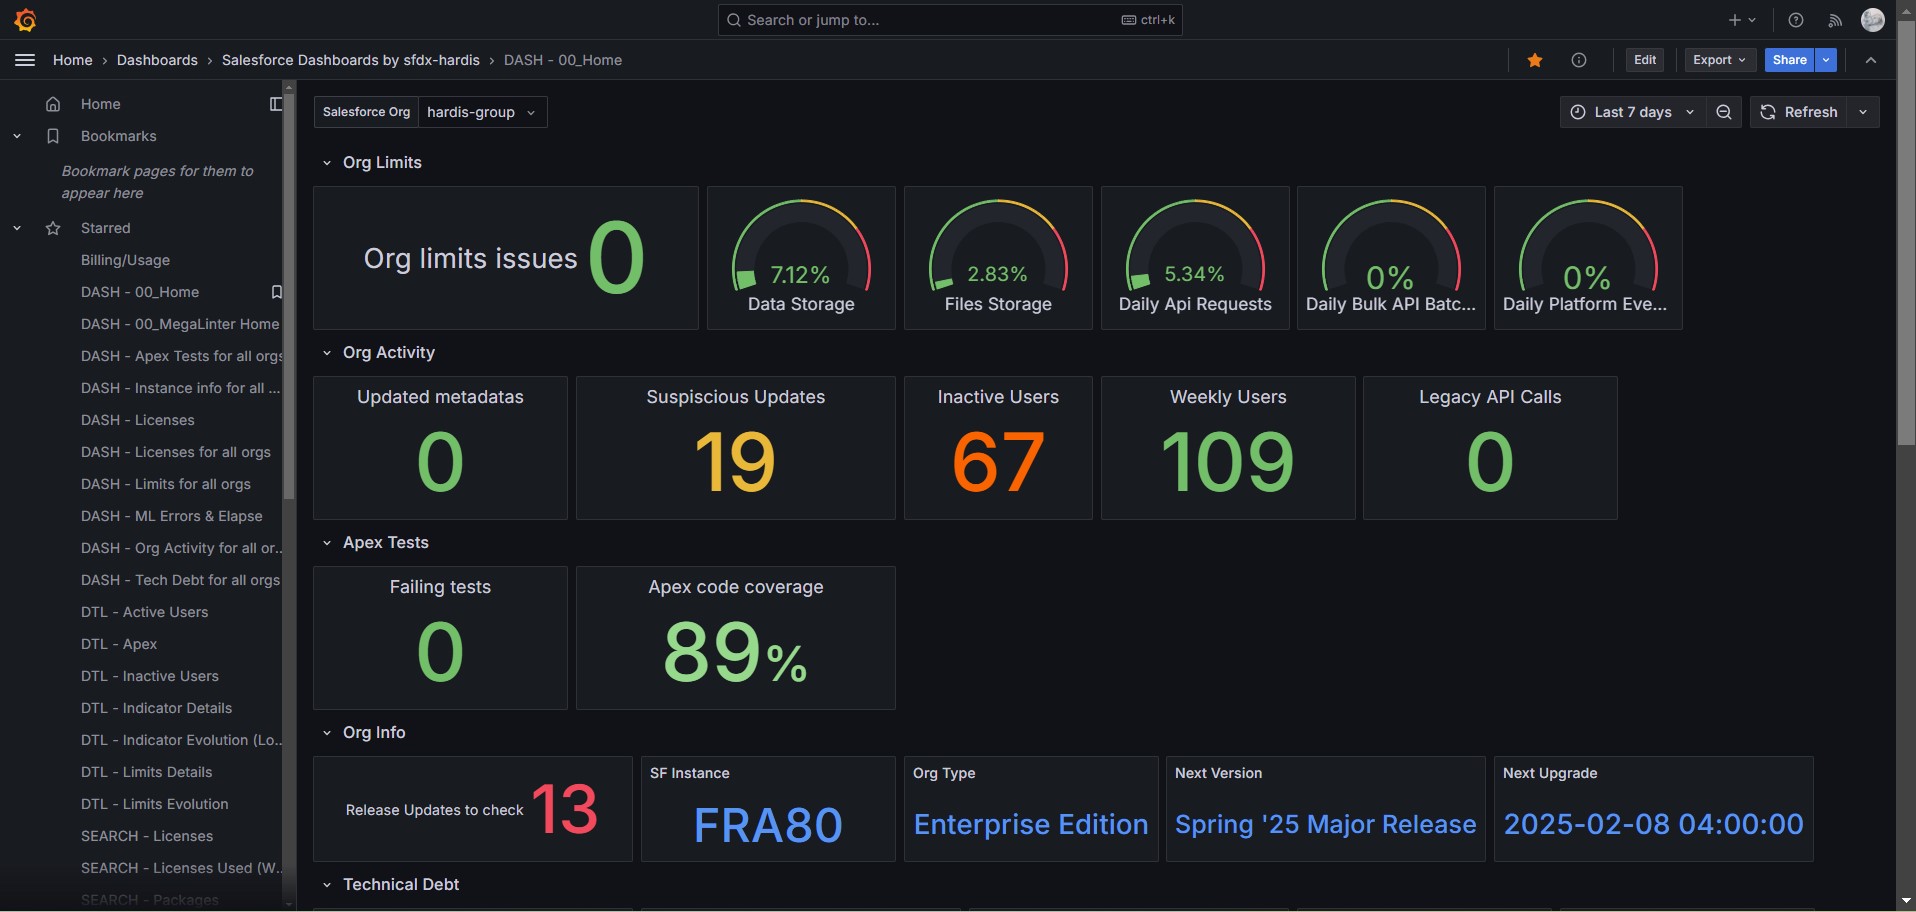This screenshot has width=1916, height=912.
Task: Open the help question mark icon
Action: click(x=1796, y=20)
